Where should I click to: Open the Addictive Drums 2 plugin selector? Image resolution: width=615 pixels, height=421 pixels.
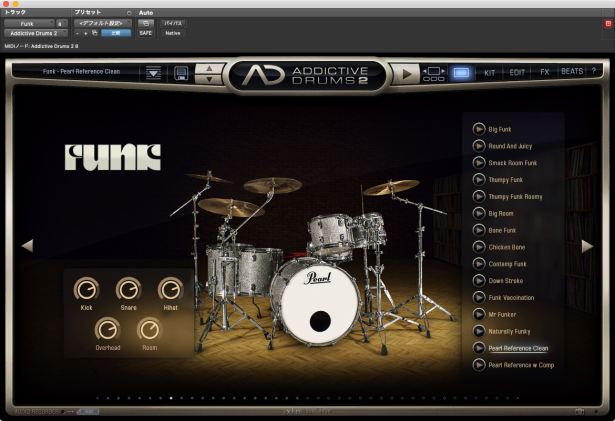33,33
